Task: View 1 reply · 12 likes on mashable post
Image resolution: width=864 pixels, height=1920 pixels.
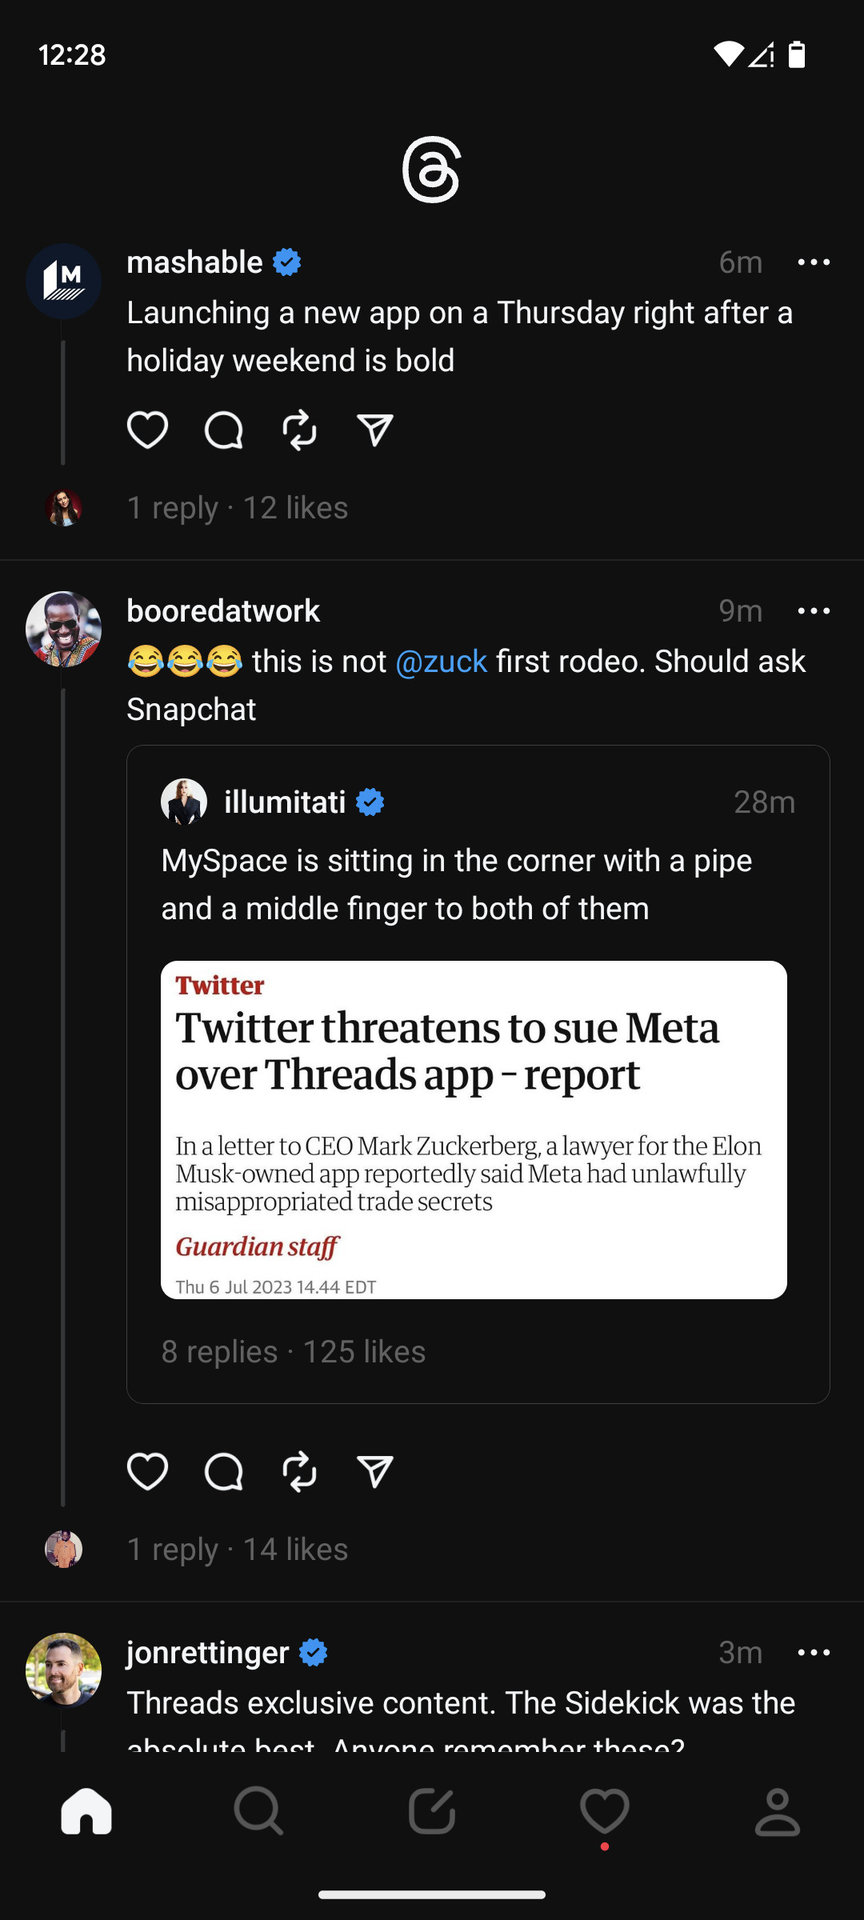Action: coord(237,508)
